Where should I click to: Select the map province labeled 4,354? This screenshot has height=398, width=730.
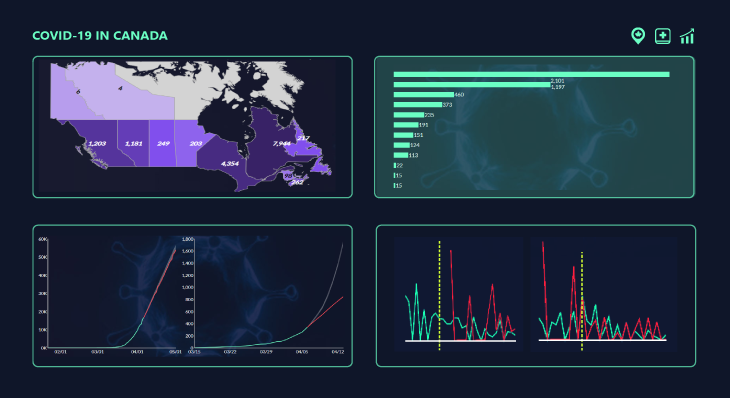229,163
